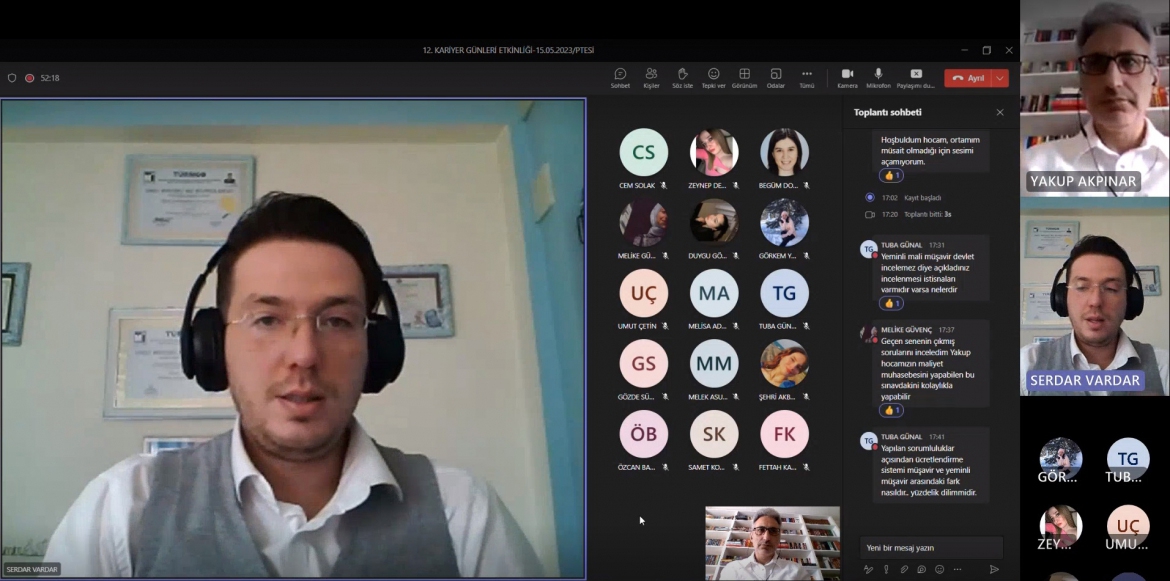Open the emoji picker in compose bar
This screenshot has width=1170, height=581.
tap(939, 569)
